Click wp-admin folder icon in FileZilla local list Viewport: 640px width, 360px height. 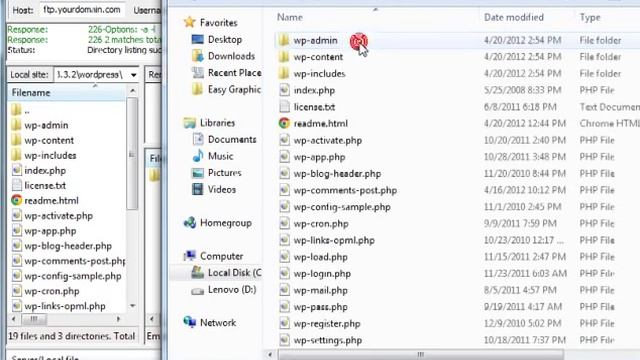(16, 125)
